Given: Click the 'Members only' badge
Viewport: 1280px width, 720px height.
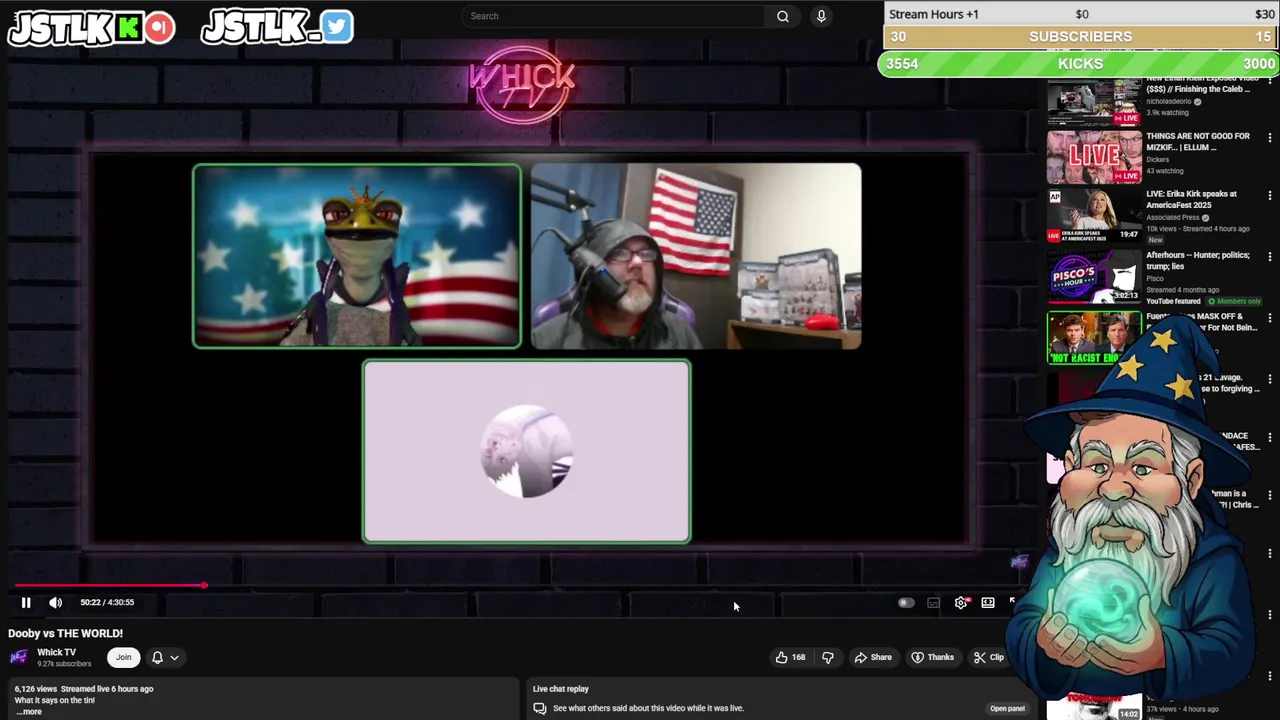Looking at the screenshot, I should tap(1235, 301).
